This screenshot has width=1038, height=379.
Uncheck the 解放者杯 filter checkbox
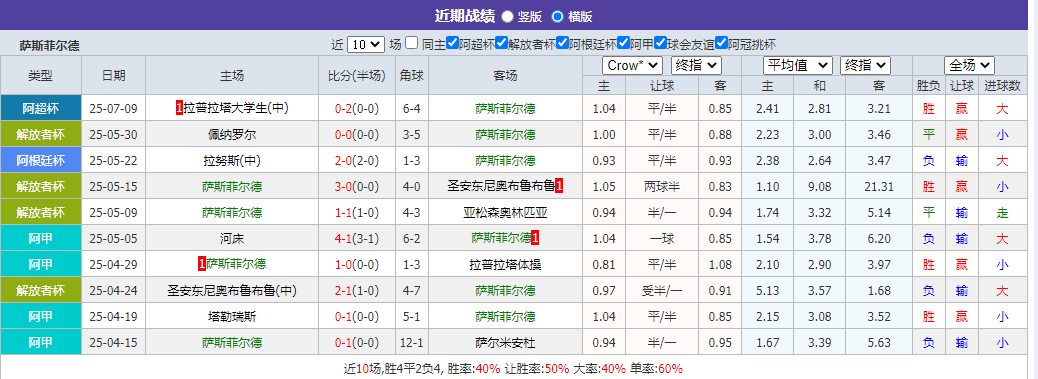click(x=501, y=44)
